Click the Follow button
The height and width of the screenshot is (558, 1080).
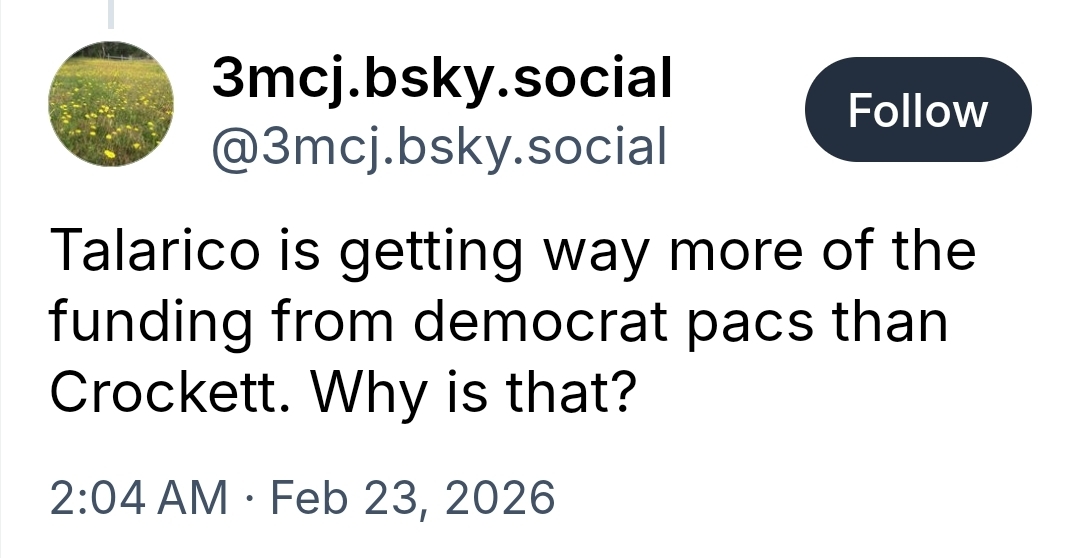(917, 110)
